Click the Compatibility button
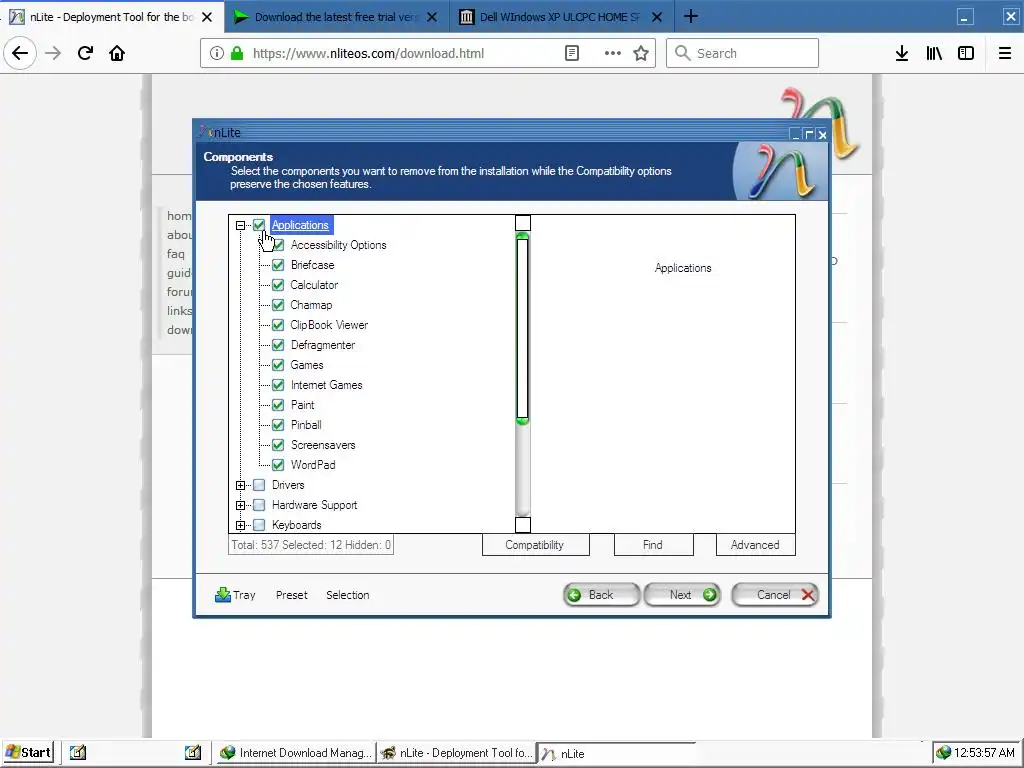 pos(535,545)
